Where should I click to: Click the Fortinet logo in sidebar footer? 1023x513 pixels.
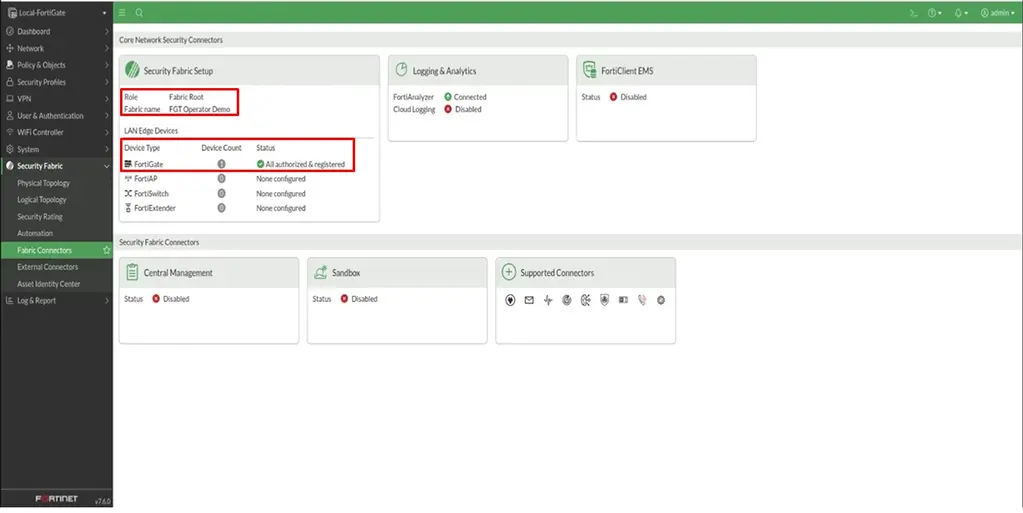56,499
